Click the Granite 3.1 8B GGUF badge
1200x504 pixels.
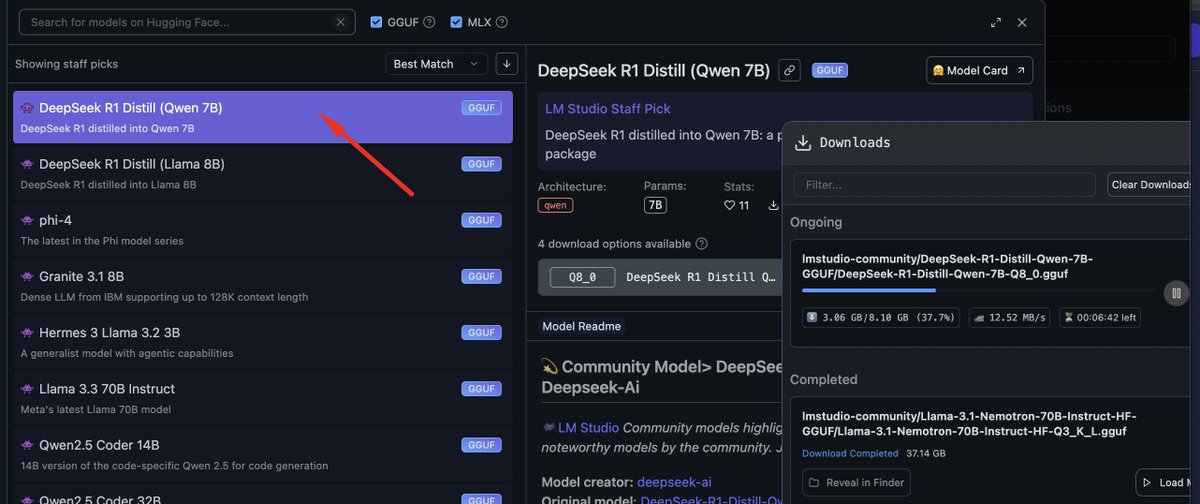(481, 276)
